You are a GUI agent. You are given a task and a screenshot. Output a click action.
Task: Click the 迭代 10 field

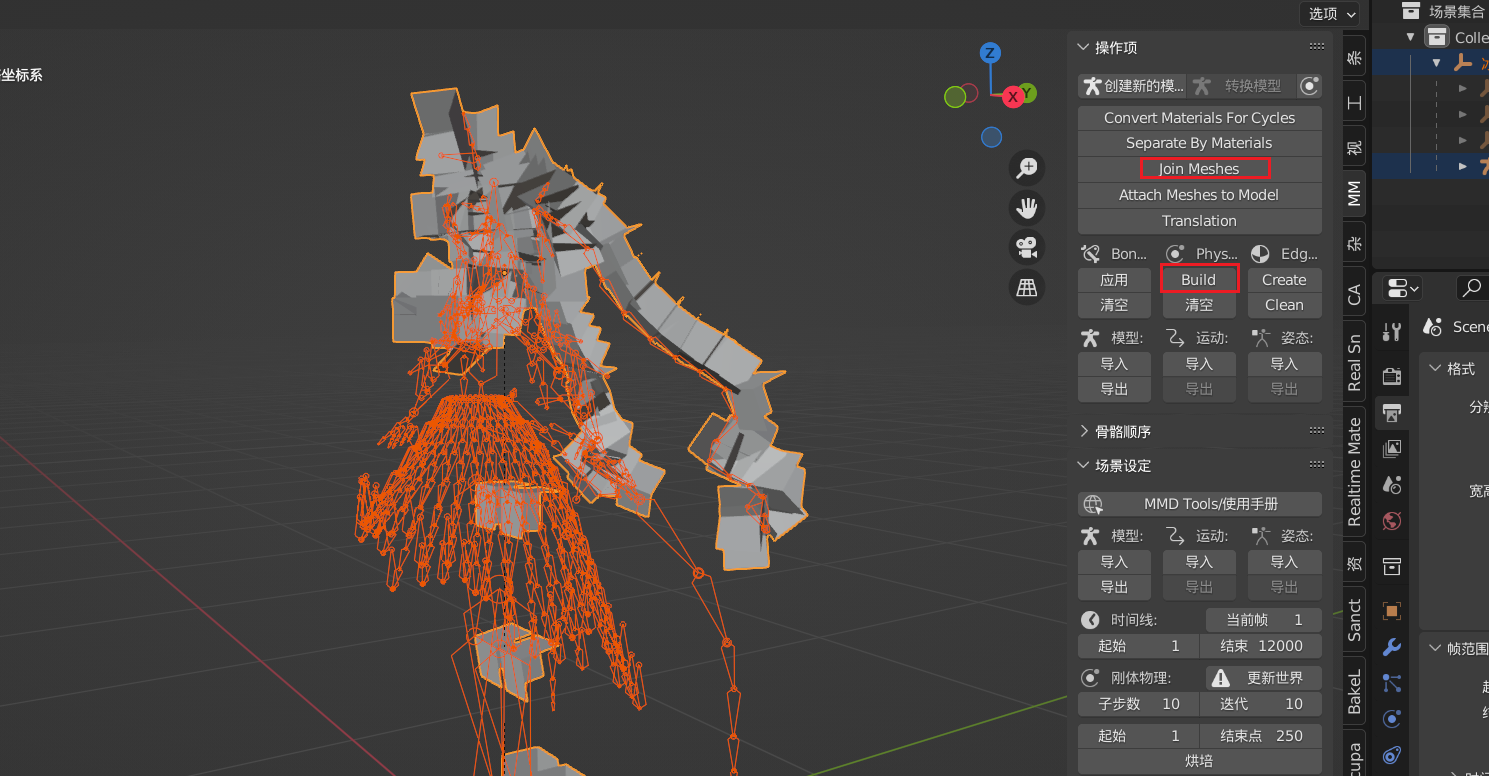[x=1261, y=704]
